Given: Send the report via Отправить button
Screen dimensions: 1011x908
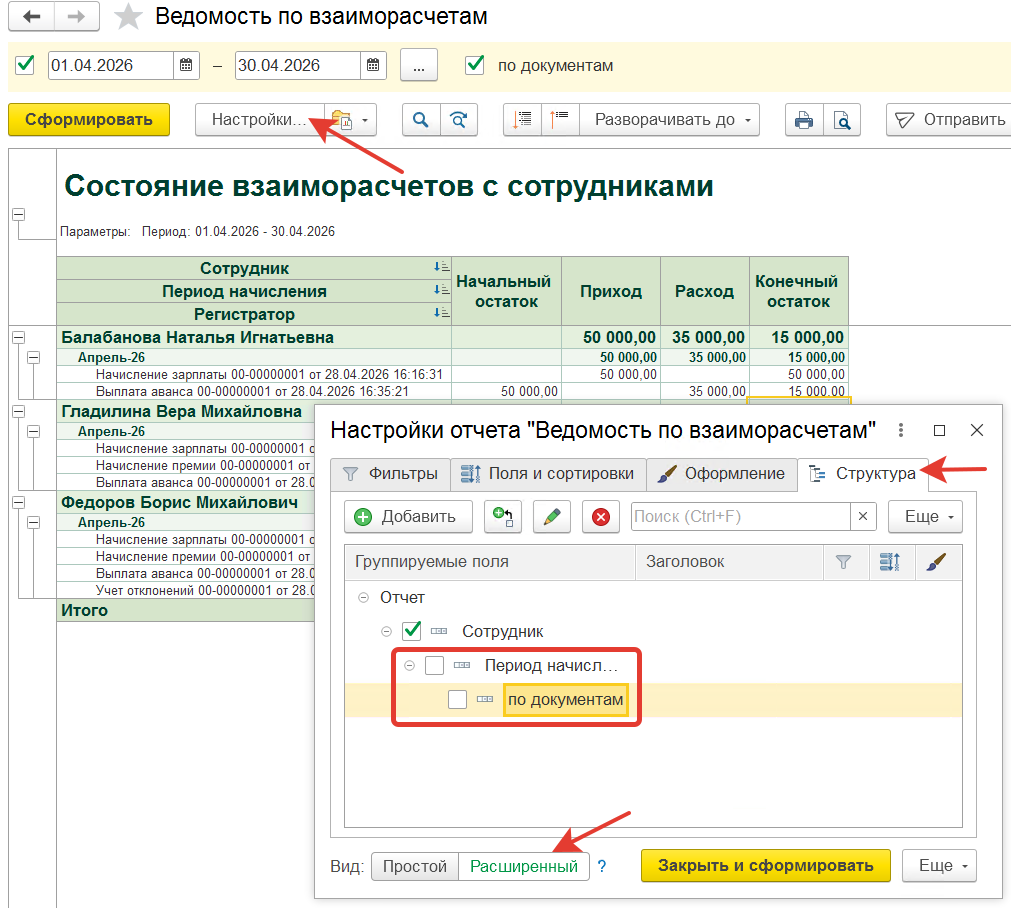Looking at the screenshot, I should [949, 120].
